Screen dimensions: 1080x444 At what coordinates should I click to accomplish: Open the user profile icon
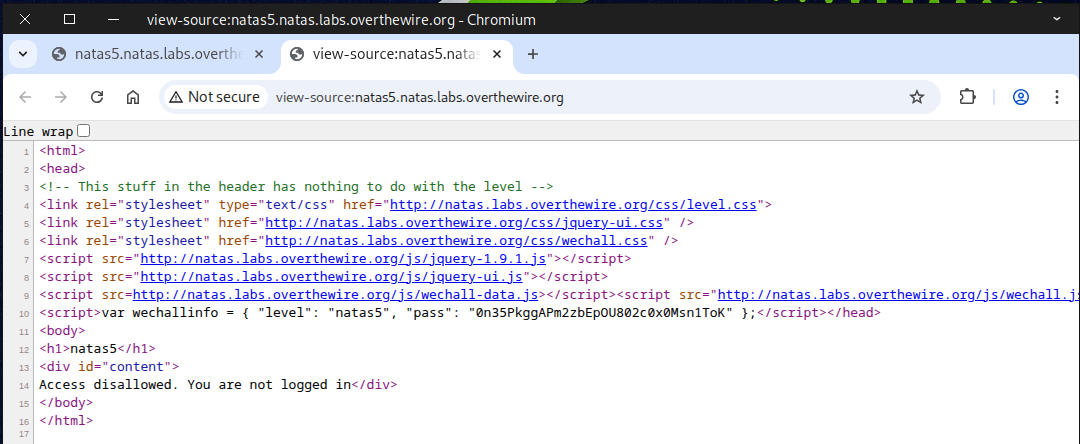pyautogui.click(x=1021, y=97)
